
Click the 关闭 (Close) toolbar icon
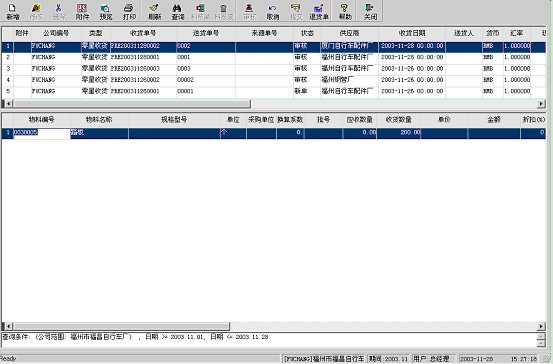pos(370,12)
